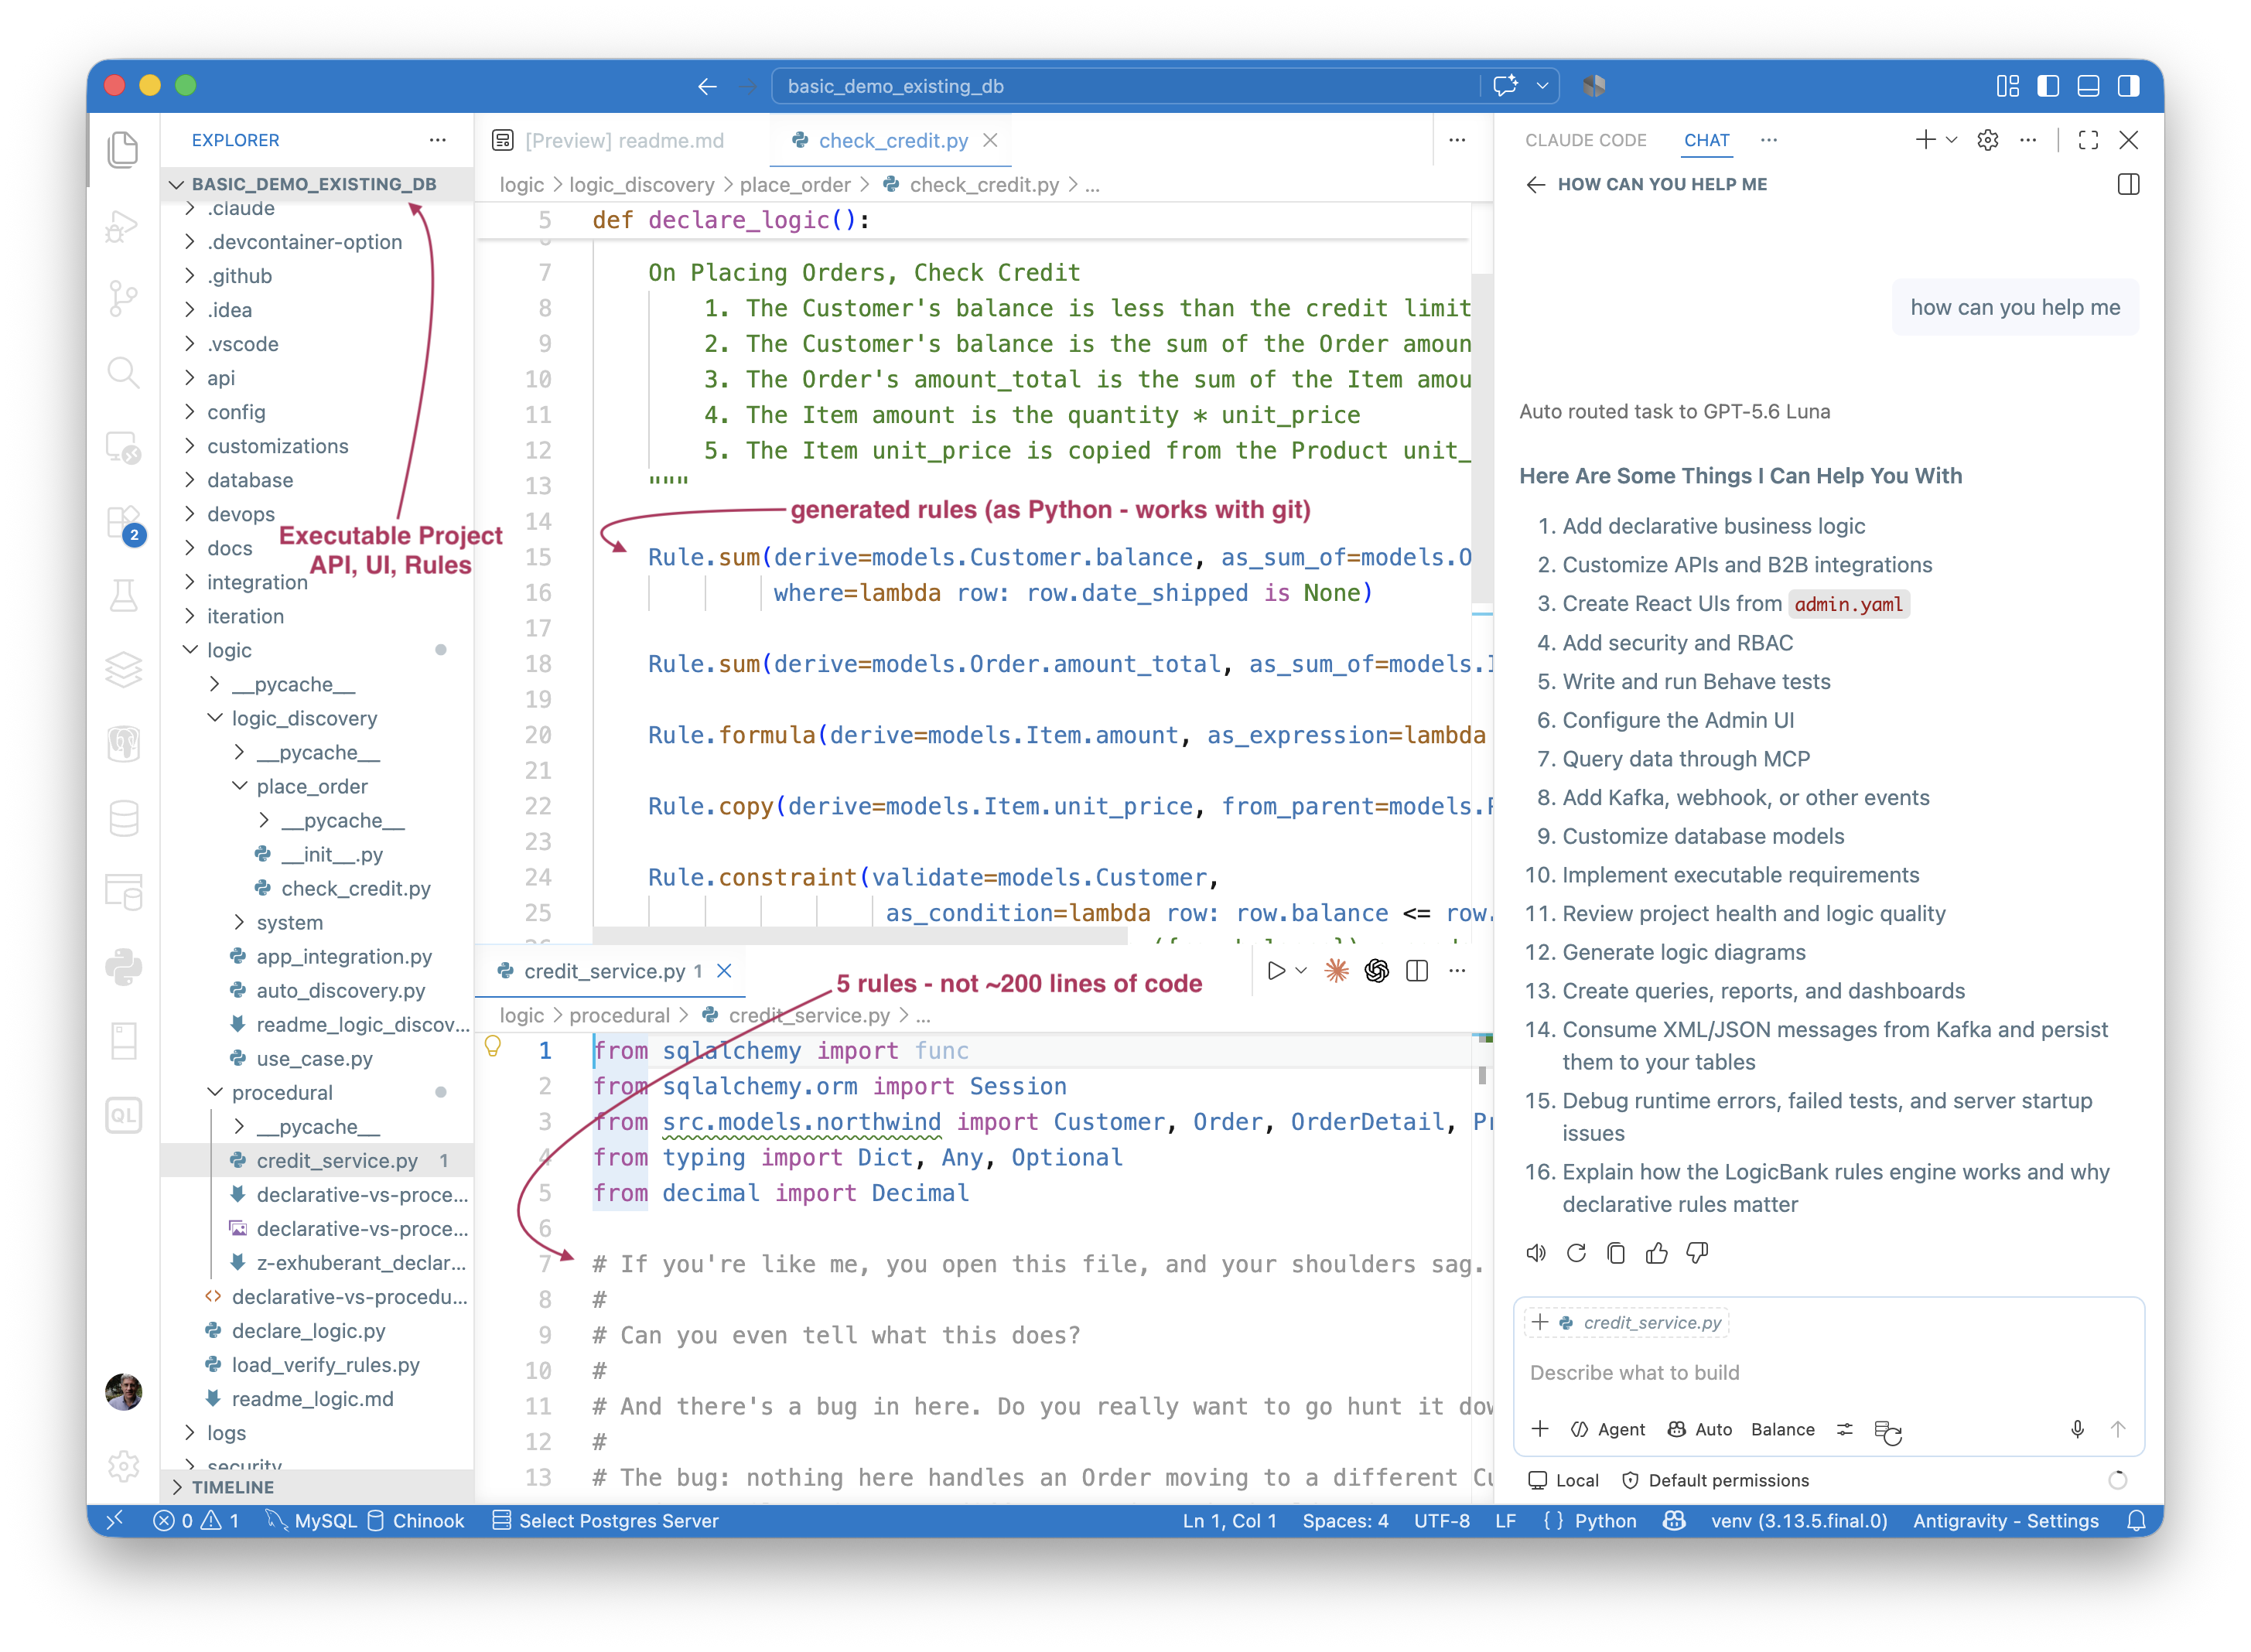Run the Python file play button
Viewport: 2251px width, 1652px height.
pos(1276,971)
